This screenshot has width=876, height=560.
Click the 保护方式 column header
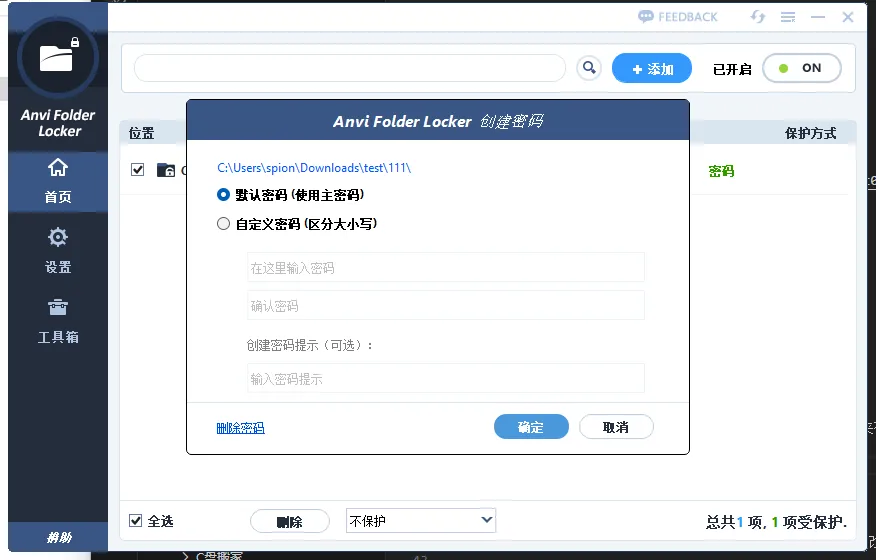tap(811, 133)
